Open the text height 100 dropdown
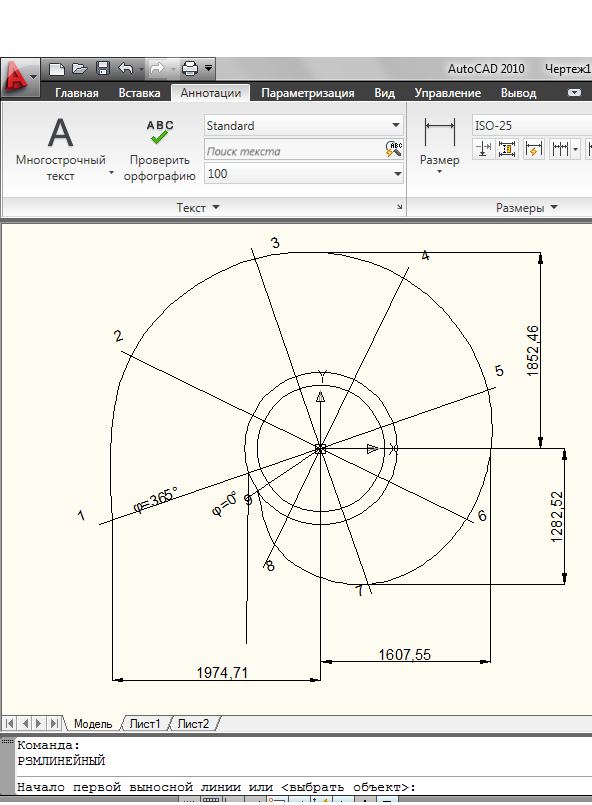 (303, 174)
